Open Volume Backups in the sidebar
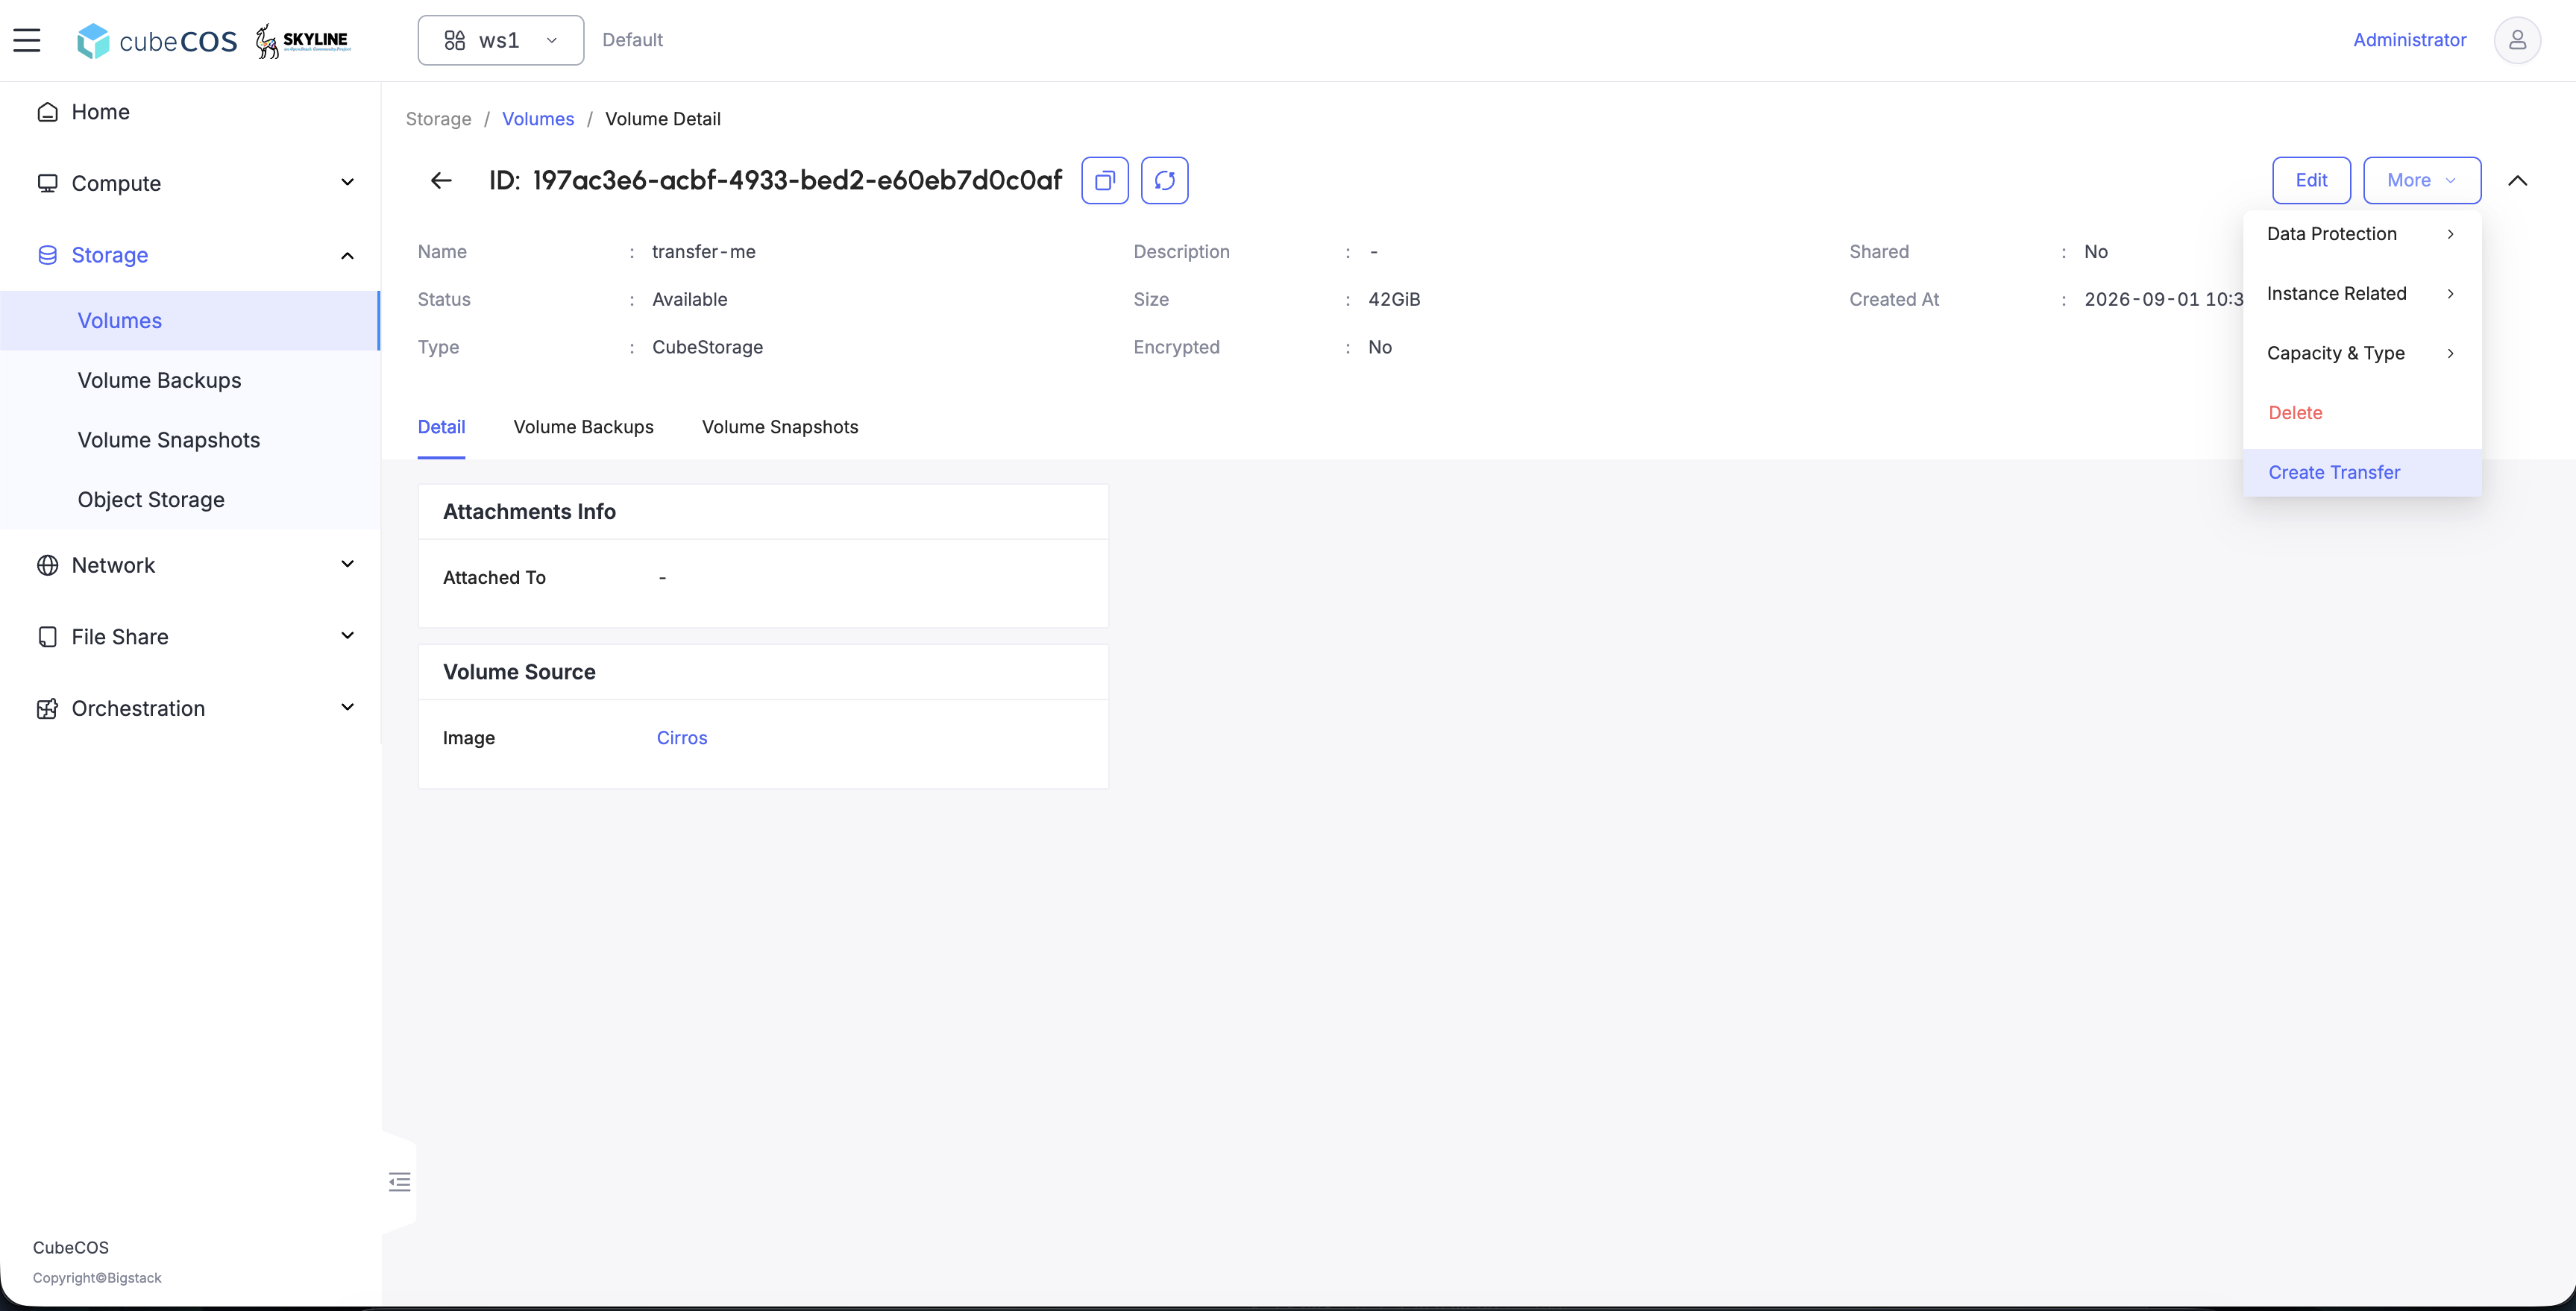Image resolution: width=2576 pixels, height=1311 pixels. click(190, 380)
